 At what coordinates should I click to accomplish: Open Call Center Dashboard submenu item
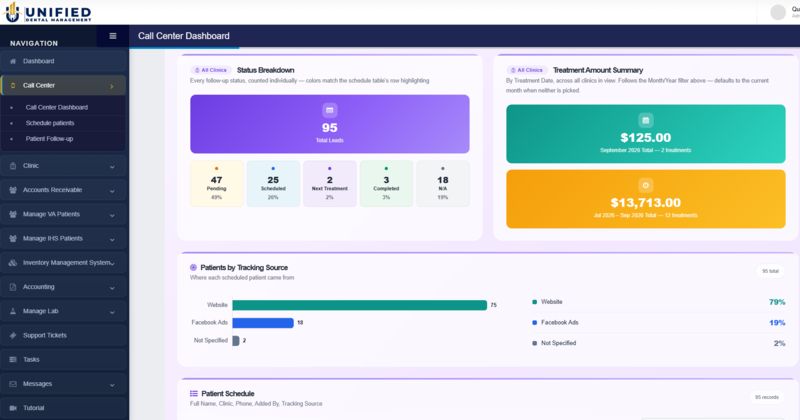click(x=57, y=108)
